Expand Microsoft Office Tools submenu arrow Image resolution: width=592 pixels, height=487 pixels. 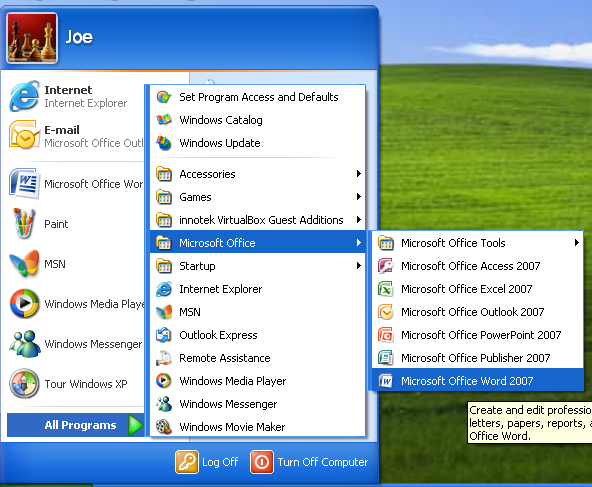click(577, 243)
